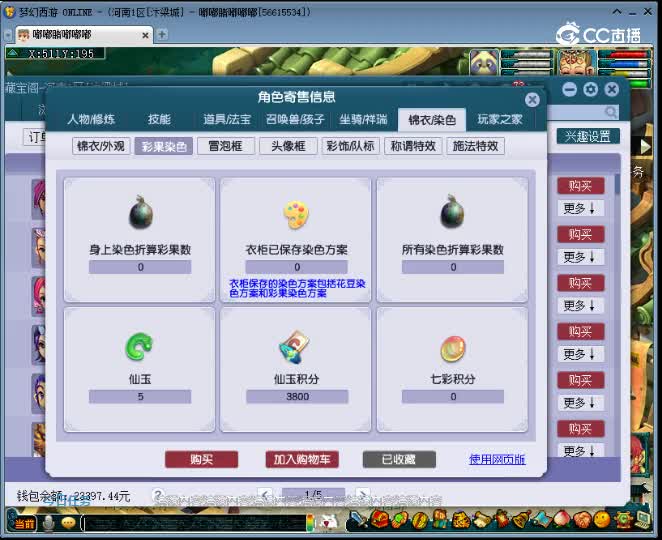This screenshot has height=540, width=662.
Task: Click the golden bell icon
Action: (522, 520)
